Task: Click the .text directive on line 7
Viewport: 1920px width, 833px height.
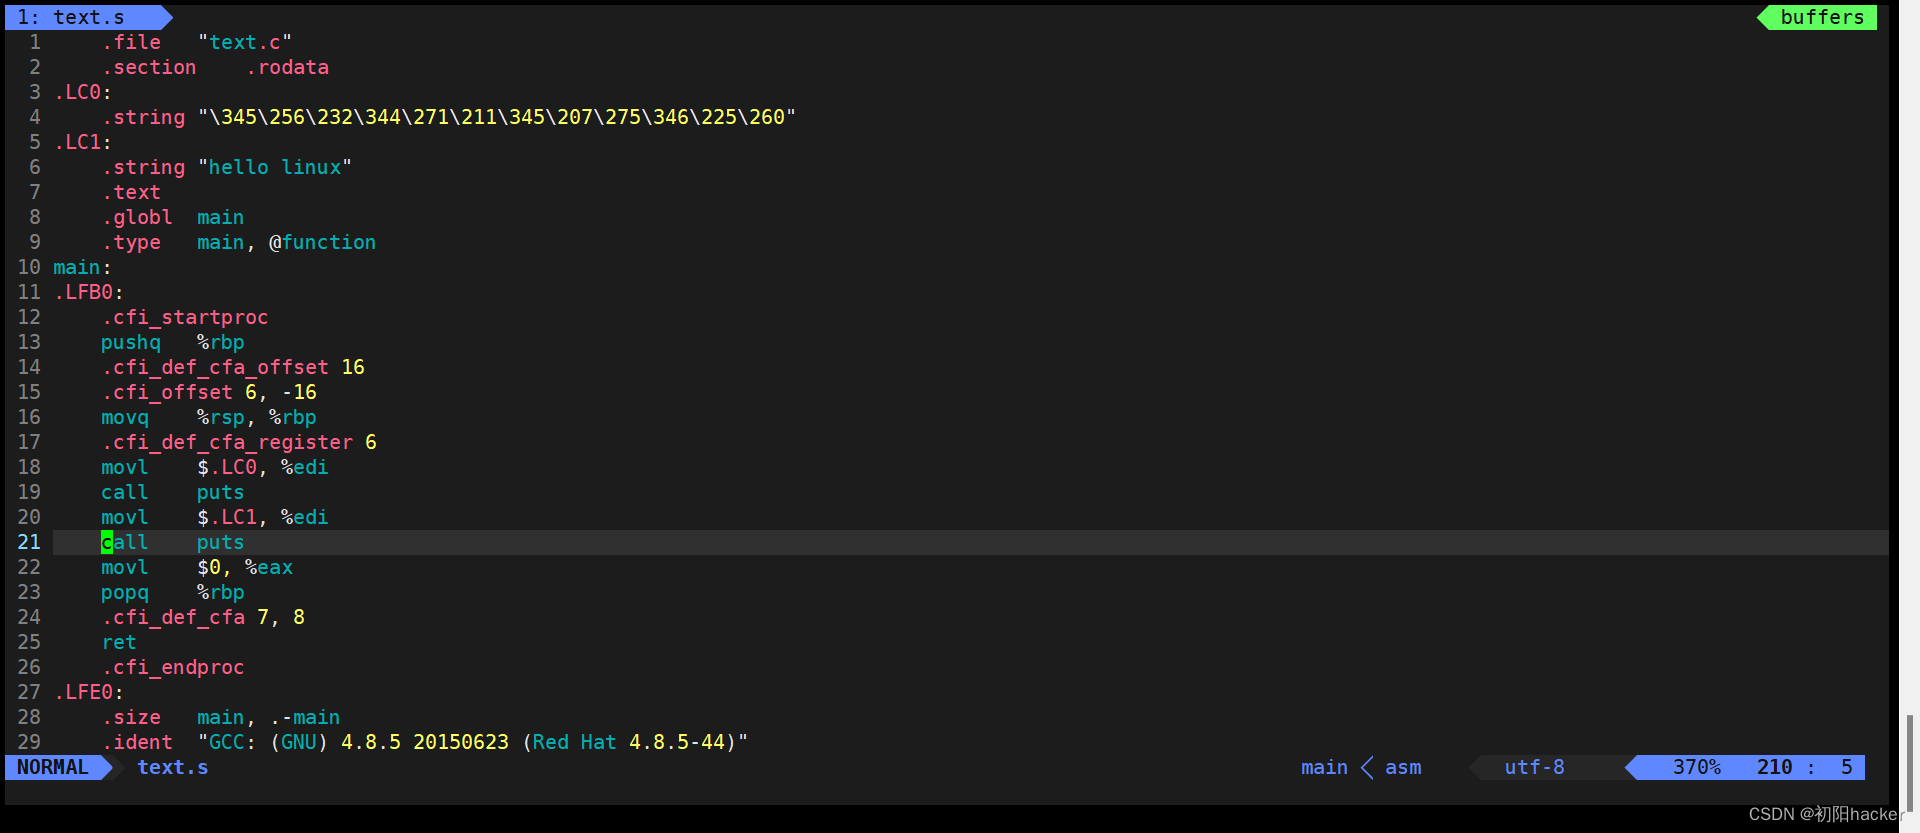Action: (x=131, y=192)
